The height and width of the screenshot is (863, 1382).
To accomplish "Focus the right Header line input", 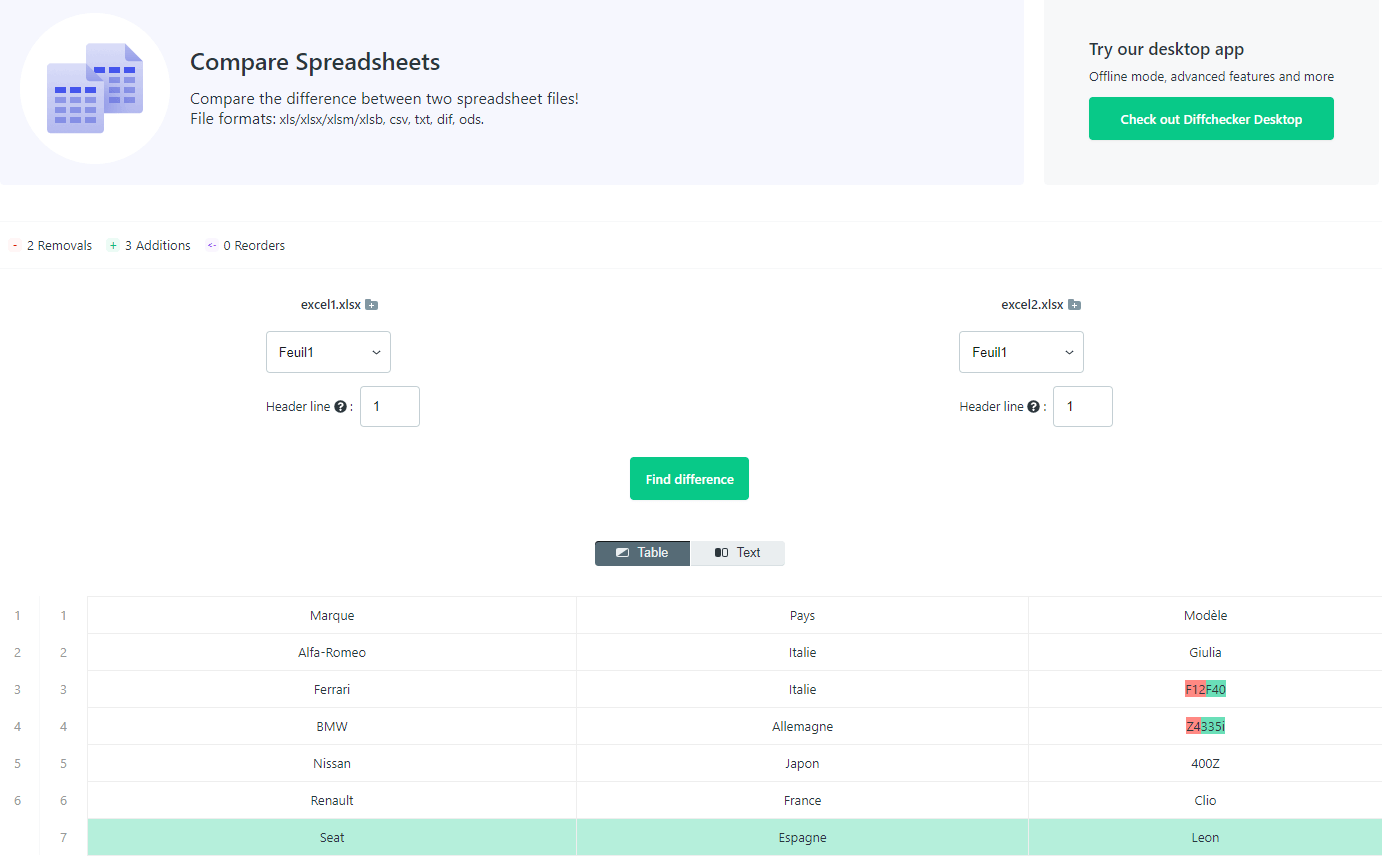I will (x=1083, y=407).
